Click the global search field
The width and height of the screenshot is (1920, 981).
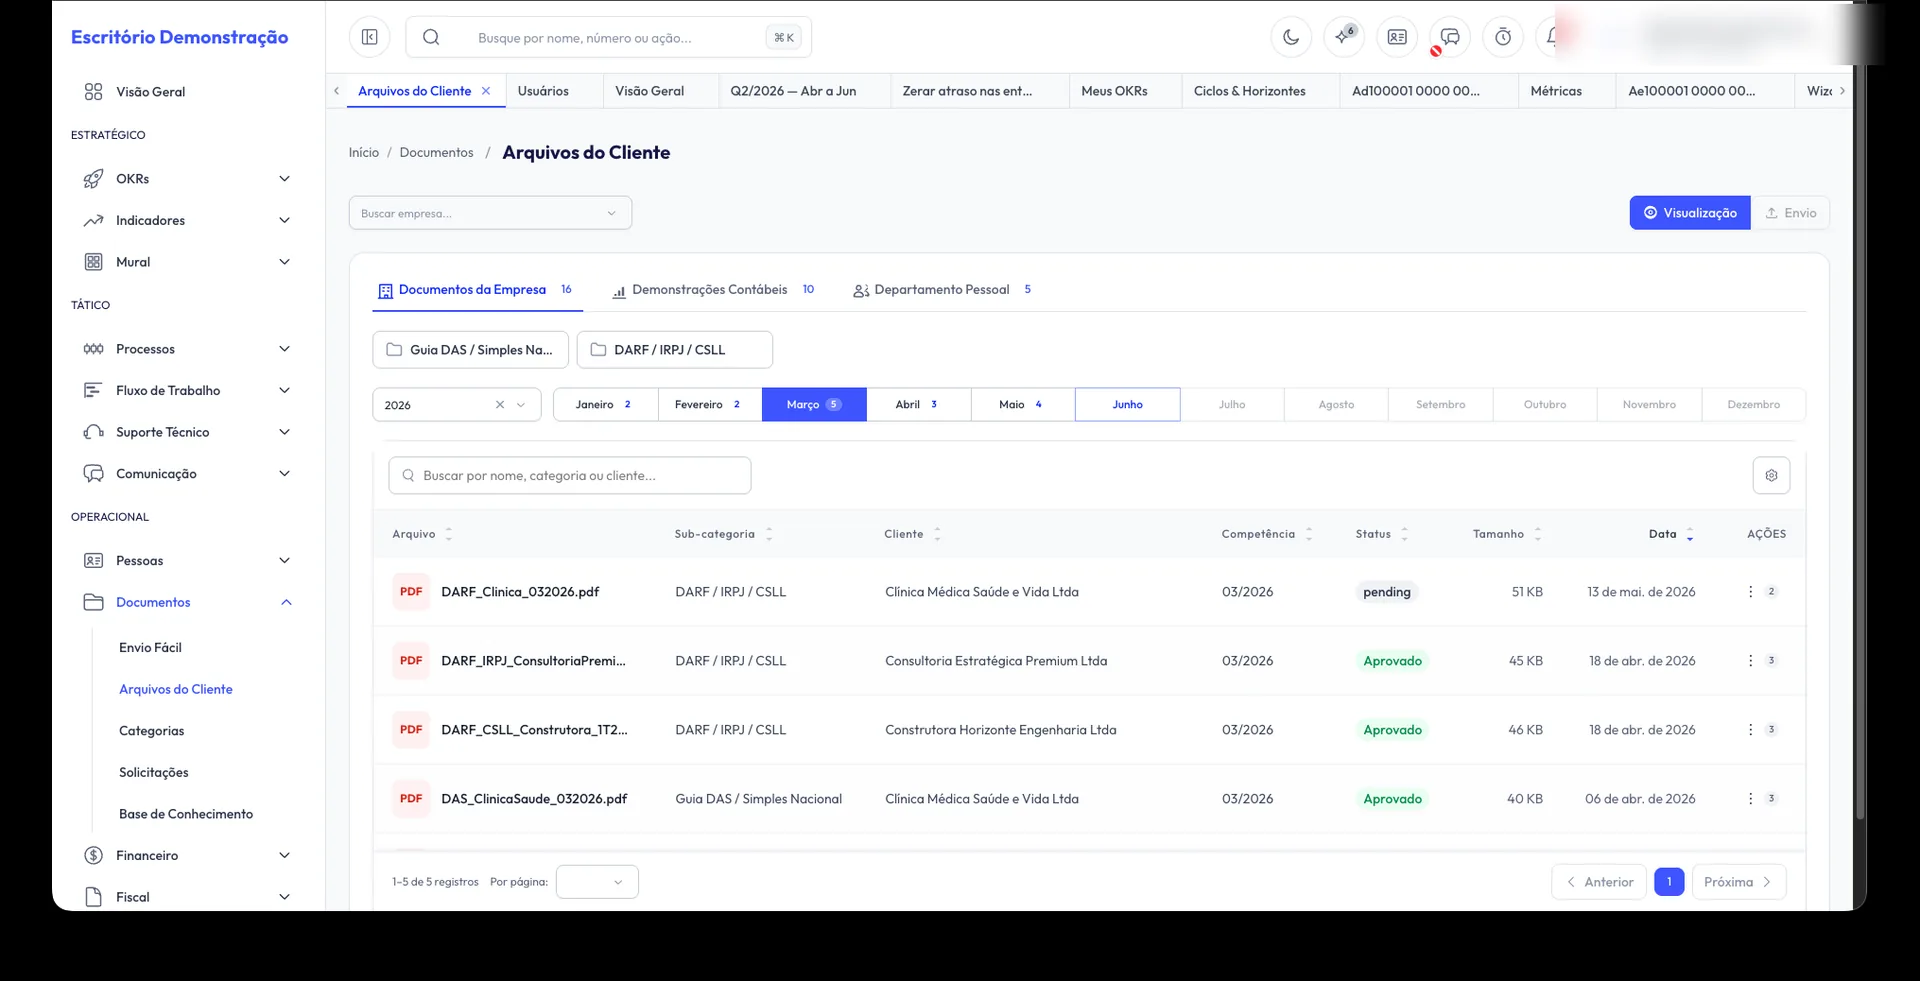tap(608, 37)
